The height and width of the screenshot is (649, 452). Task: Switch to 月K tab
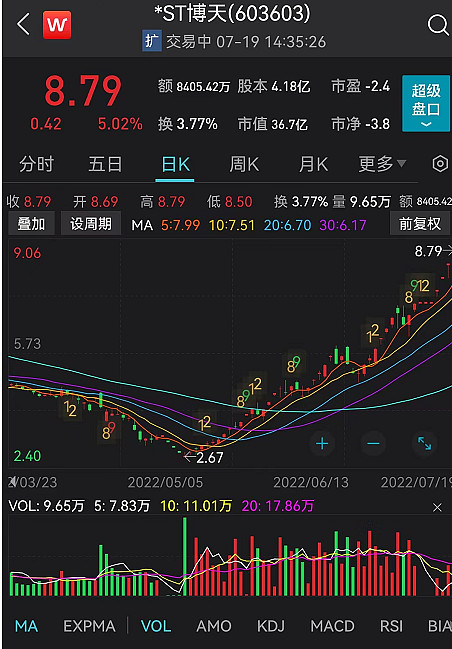313,165
